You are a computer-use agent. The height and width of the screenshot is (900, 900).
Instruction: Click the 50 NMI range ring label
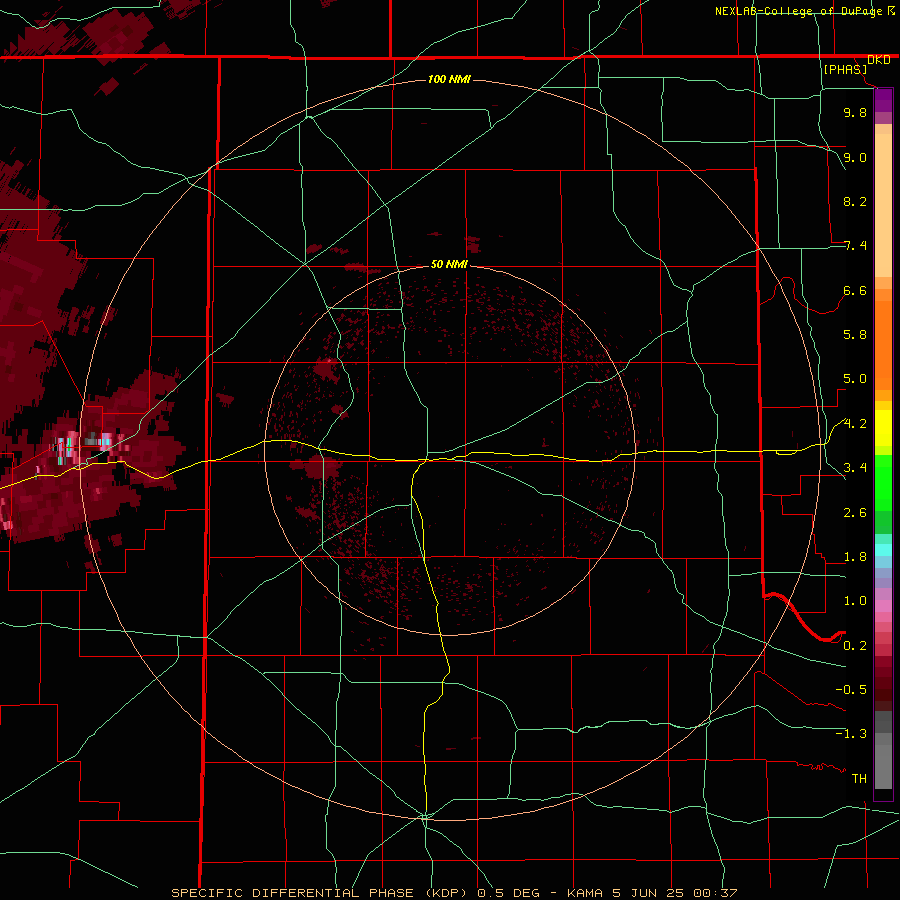[x=449, y=264]
